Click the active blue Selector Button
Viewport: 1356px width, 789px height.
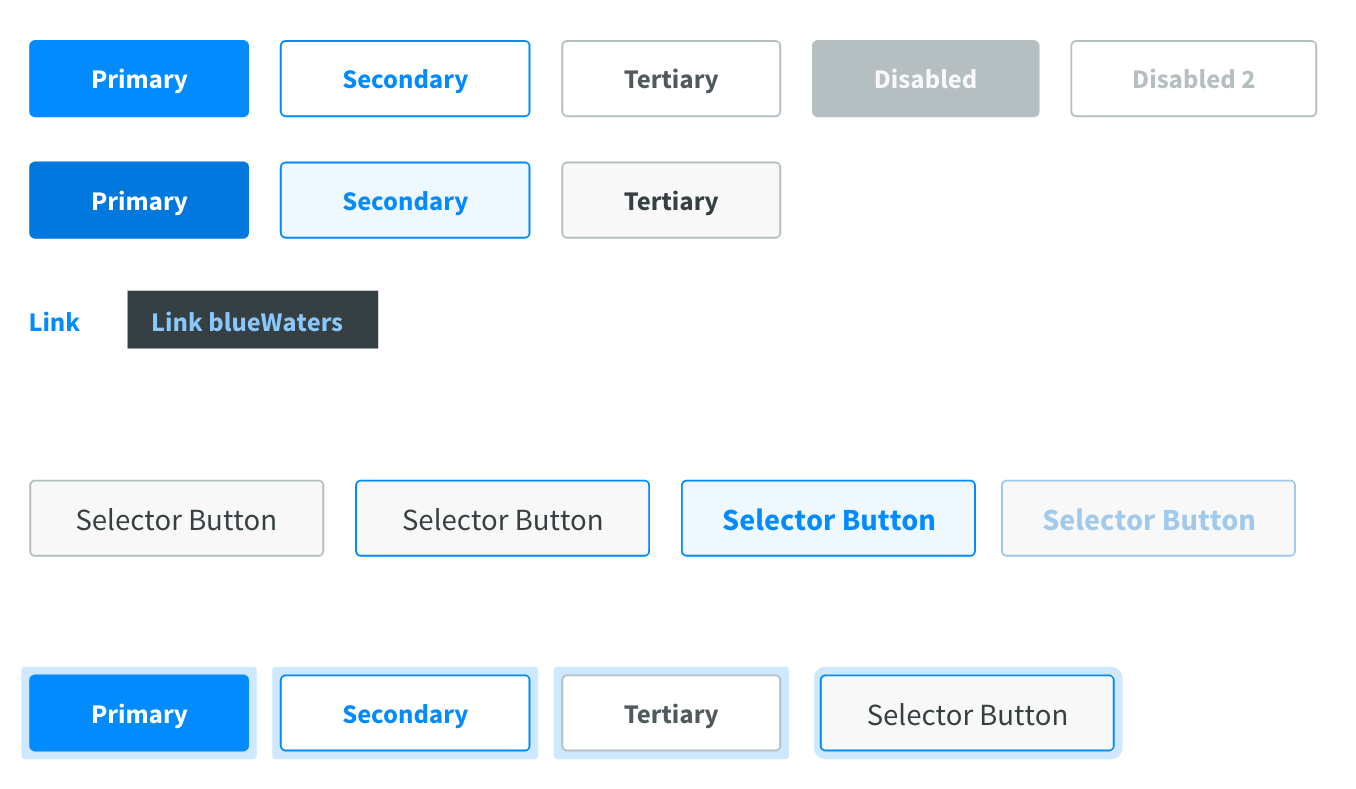click(828, 518)
